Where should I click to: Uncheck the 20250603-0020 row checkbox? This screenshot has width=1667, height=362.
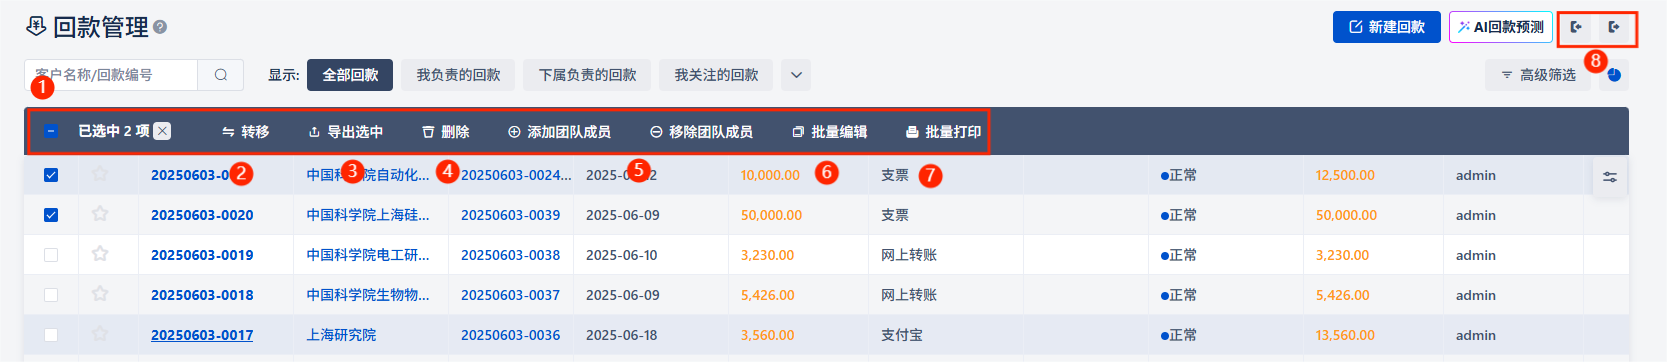tap(51, 215)
